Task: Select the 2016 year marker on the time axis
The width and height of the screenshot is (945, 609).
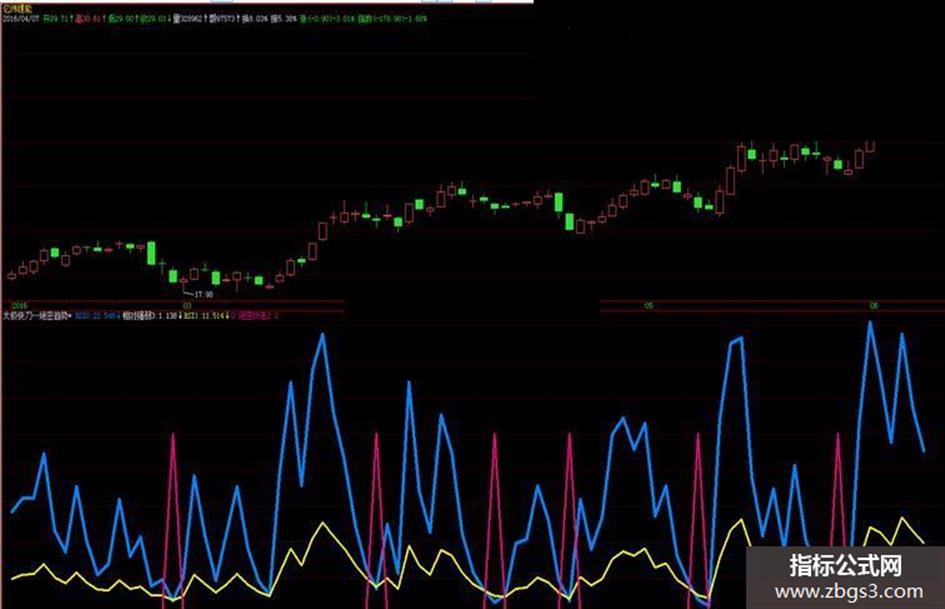Action: click(20, 306)
